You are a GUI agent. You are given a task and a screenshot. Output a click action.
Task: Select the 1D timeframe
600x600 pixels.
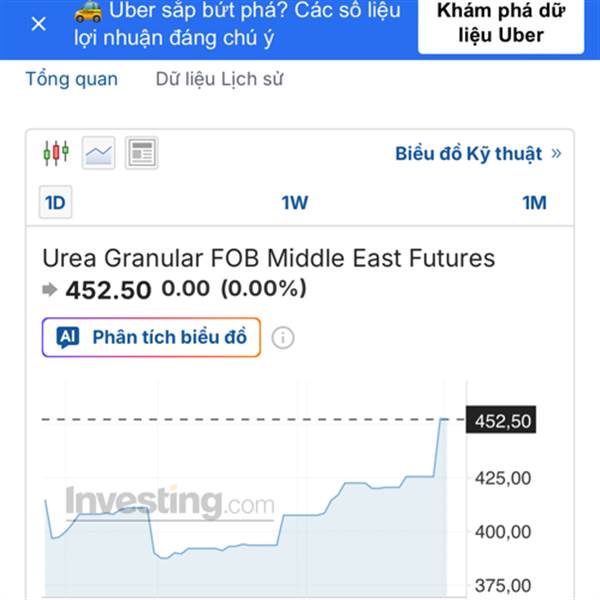(55, 203)
